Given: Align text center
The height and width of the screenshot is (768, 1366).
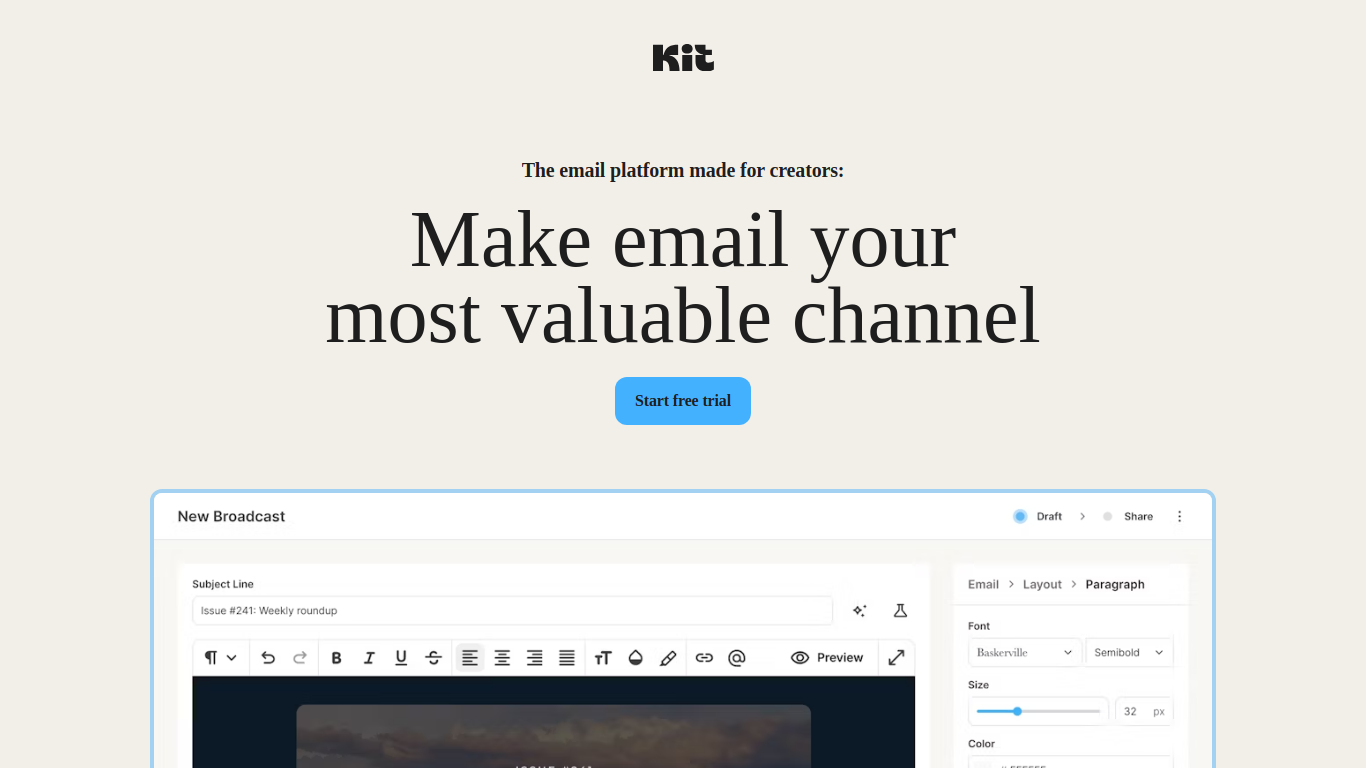Looking at the screenshot, I should [x=502, y=657].
